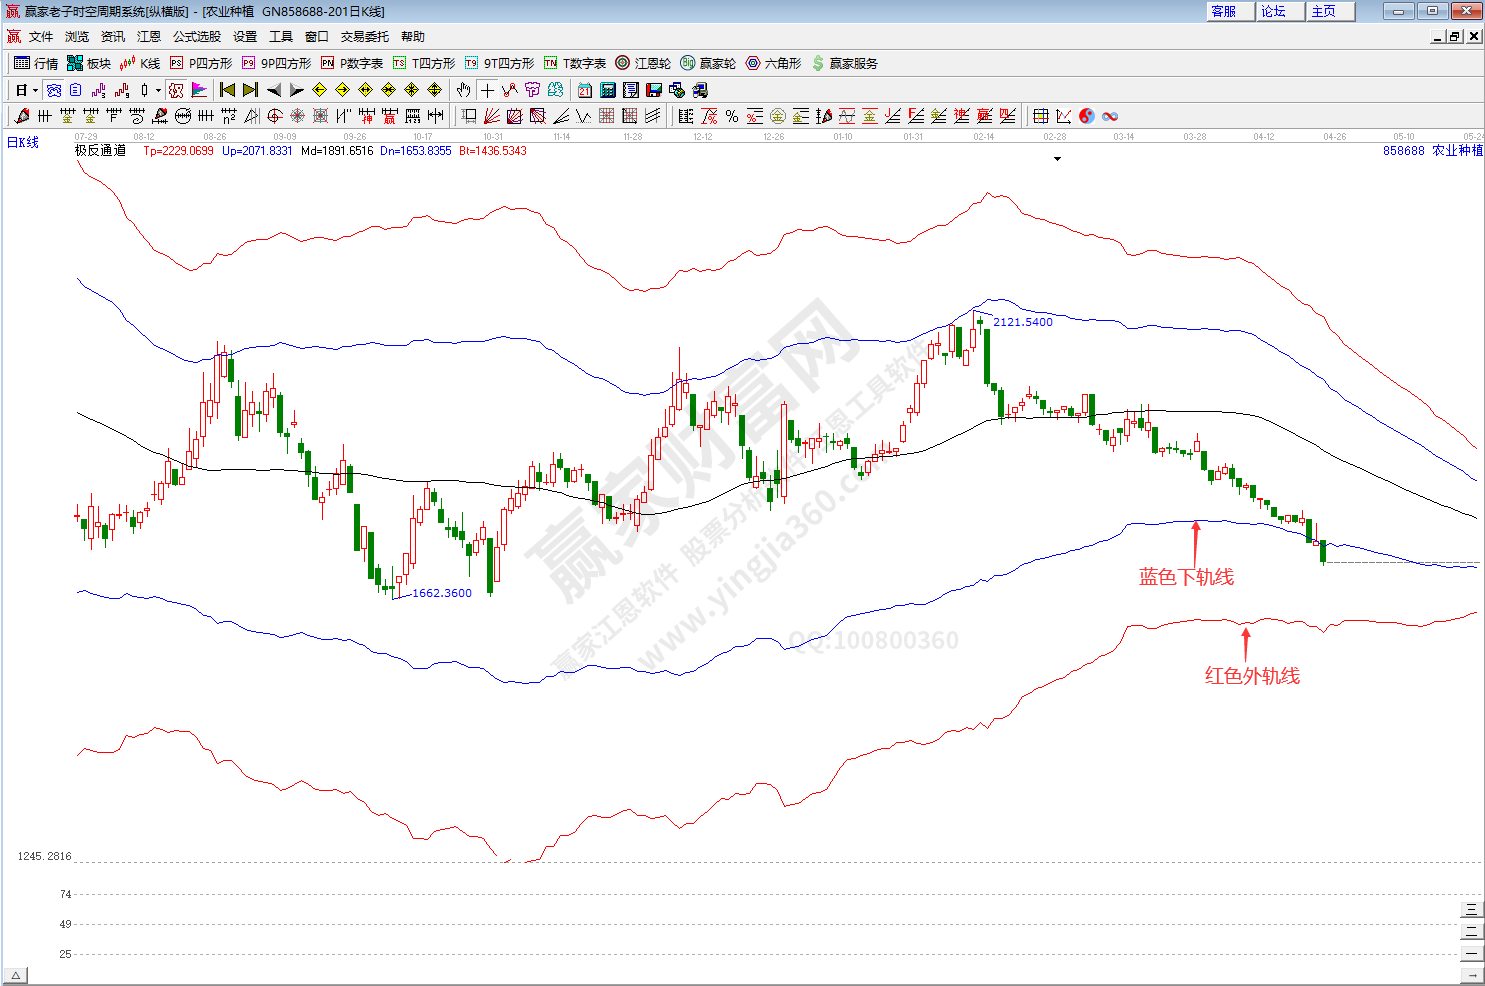Launch the 六角形 hexagon chart

[773, 63]
